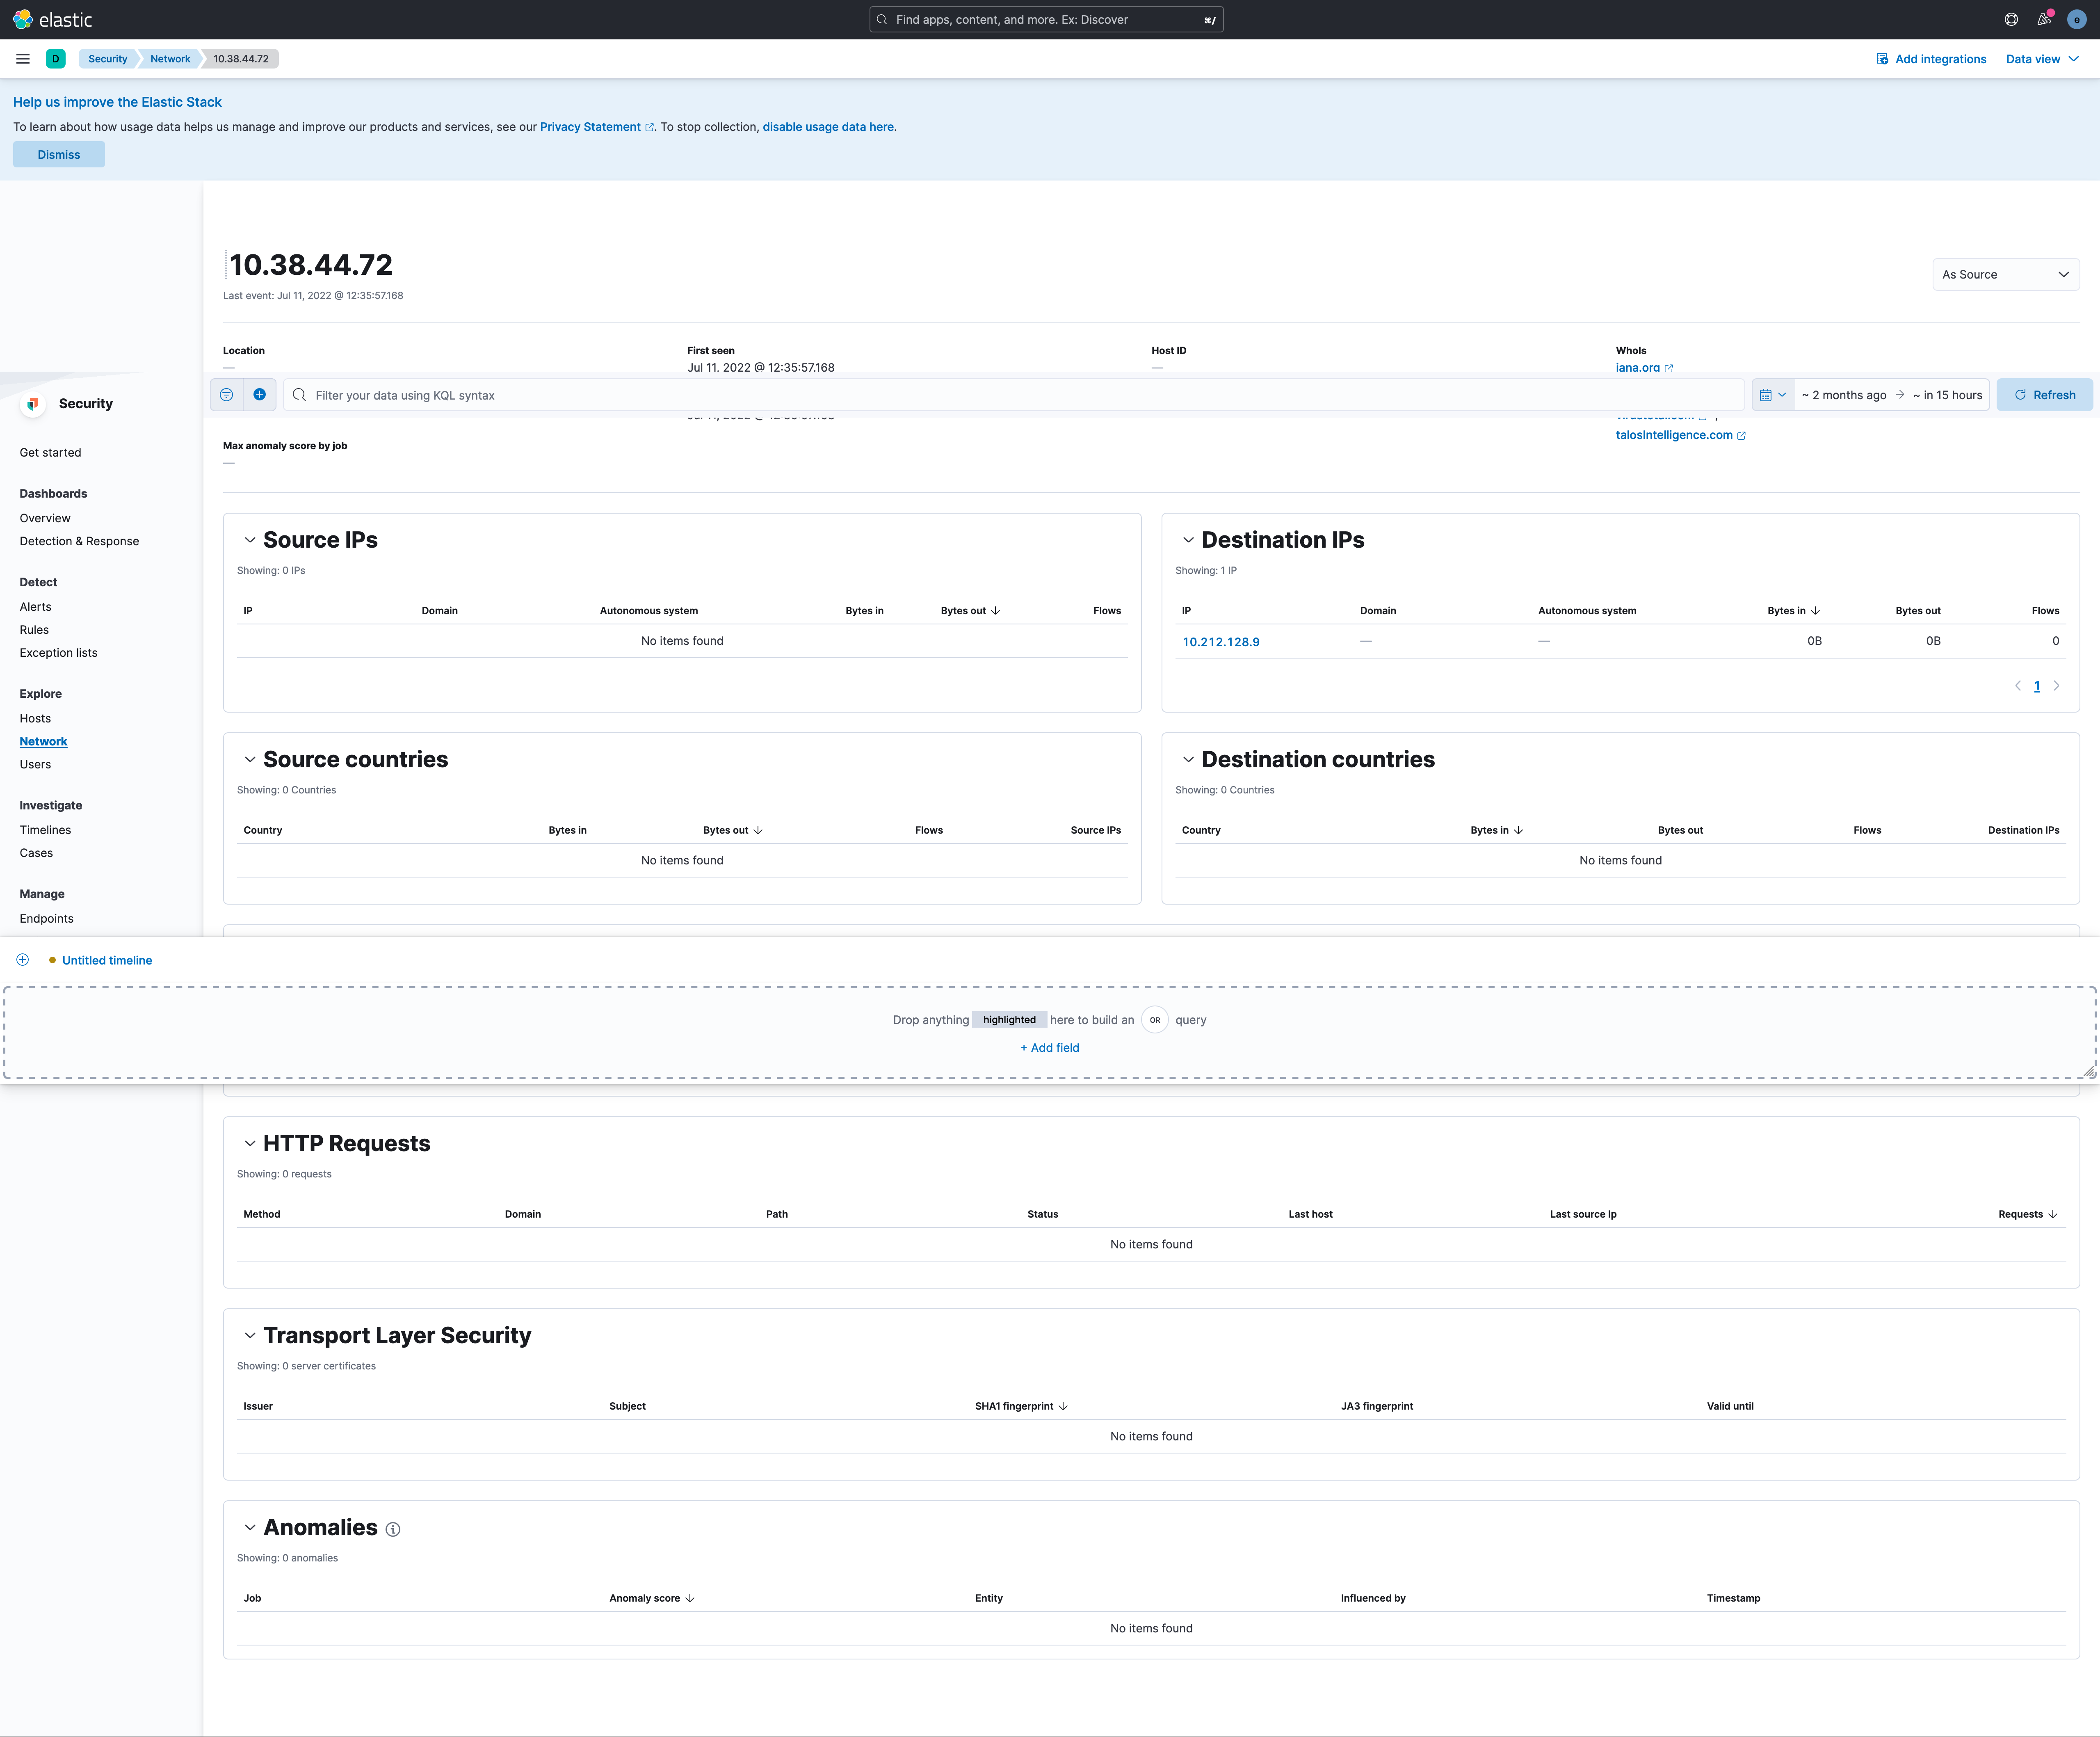This screenshot has height=1737, width=2100.
Task: Collapse the Anomalies panel
Action: (250, 1528)
